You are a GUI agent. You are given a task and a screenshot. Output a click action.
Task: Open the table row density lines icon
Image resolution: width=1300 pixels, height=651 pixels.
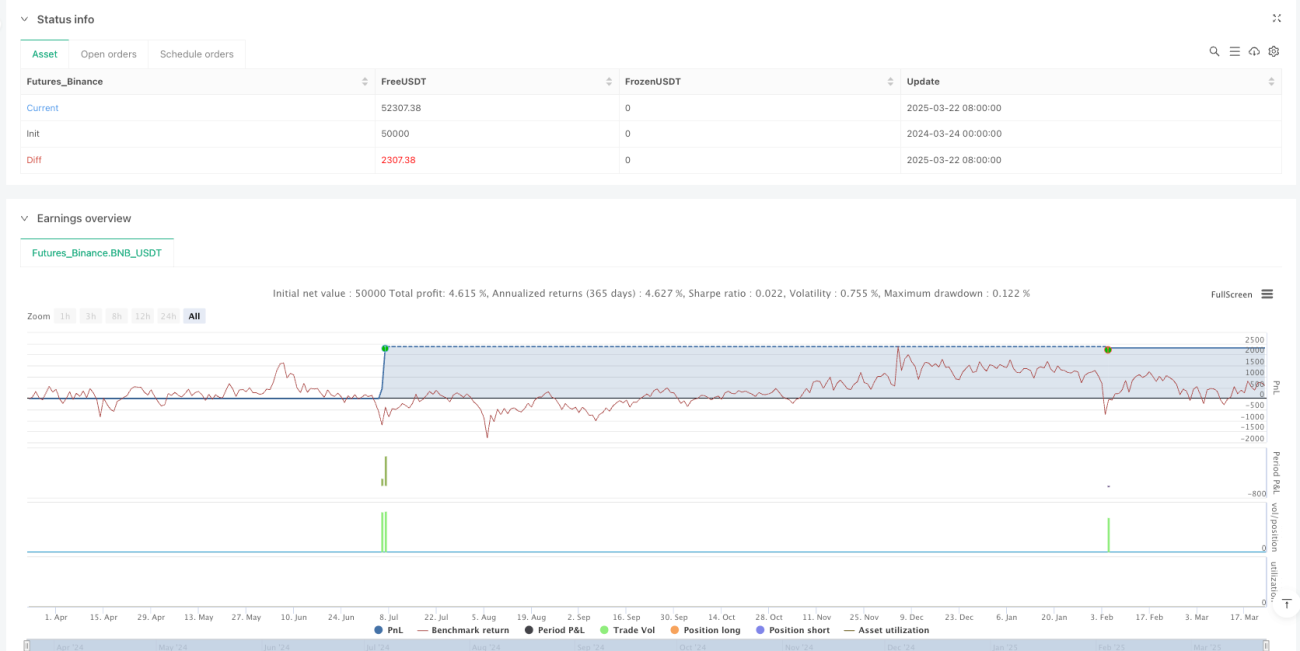pyautogui.click(x=1234, y=51)
